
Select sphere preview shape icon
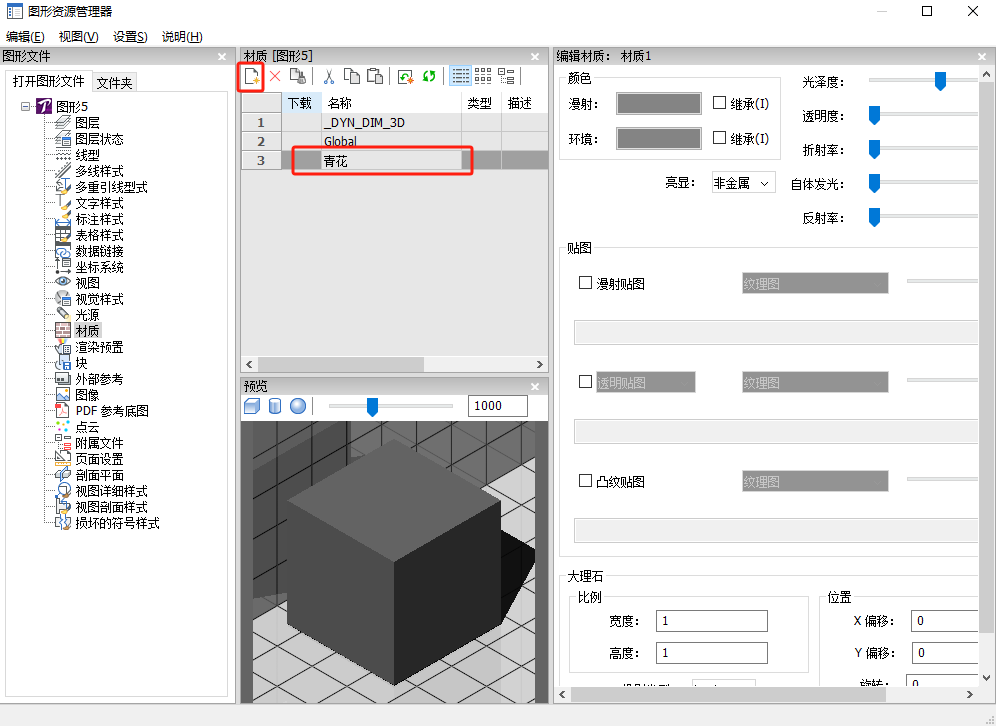pos(298,406)
